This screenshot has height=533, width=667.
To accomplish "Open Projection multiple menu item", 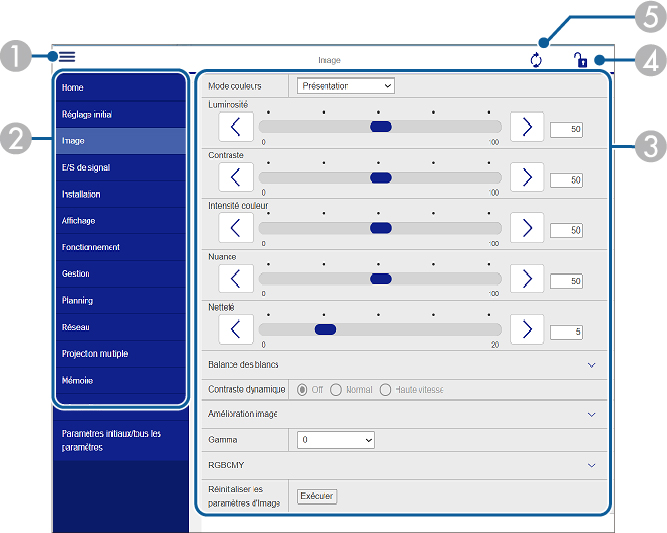I will (x=121, y=354).
